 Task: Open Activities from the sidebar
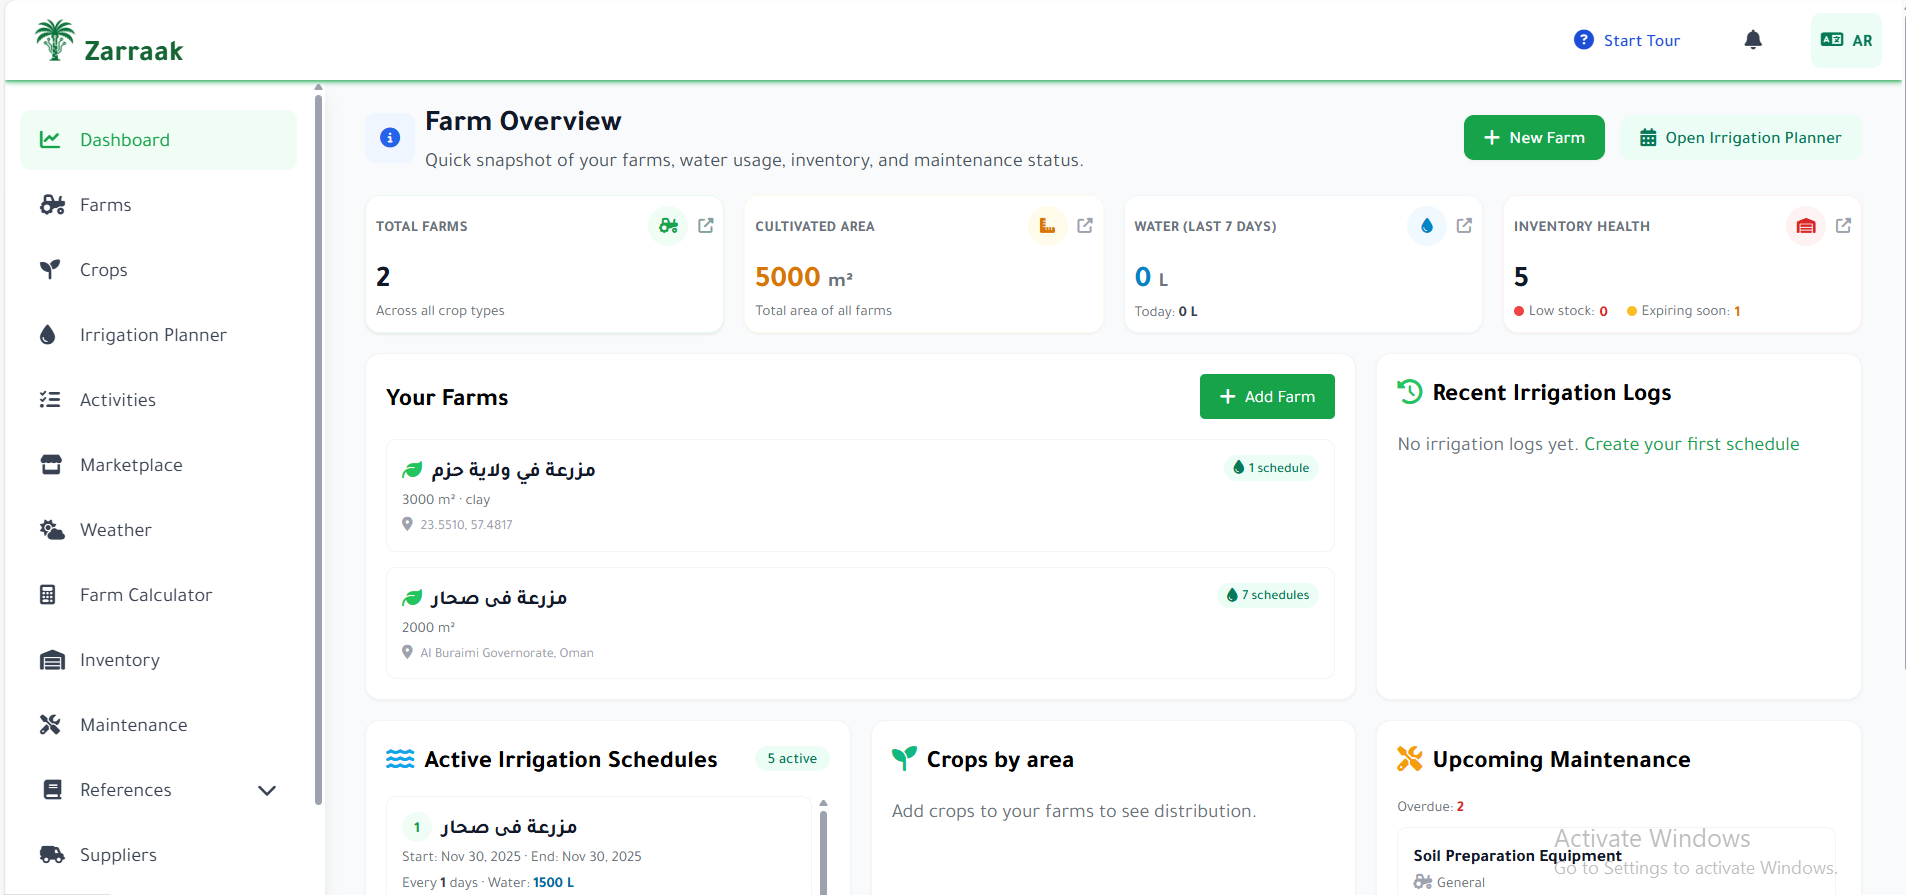tap(159, 400)
